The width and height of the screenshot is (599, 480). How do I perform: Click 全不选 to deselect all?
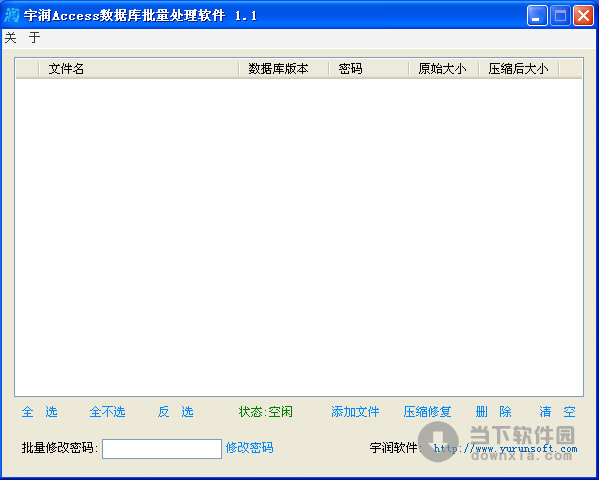107,412
